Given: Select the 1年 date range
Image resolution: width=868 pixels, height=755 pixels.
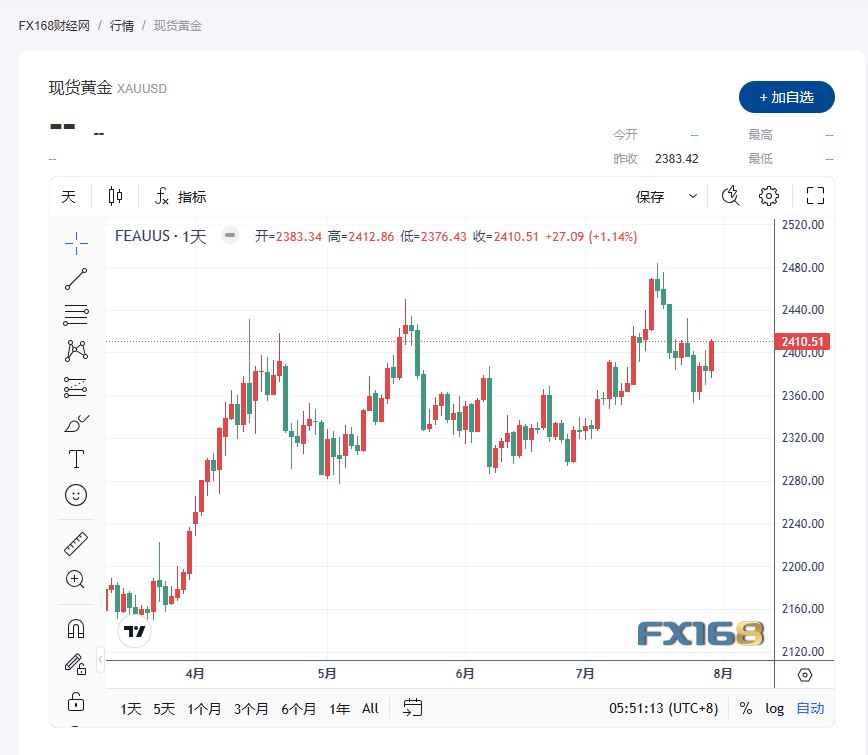Looking at the screenshot, I should 339,709.
